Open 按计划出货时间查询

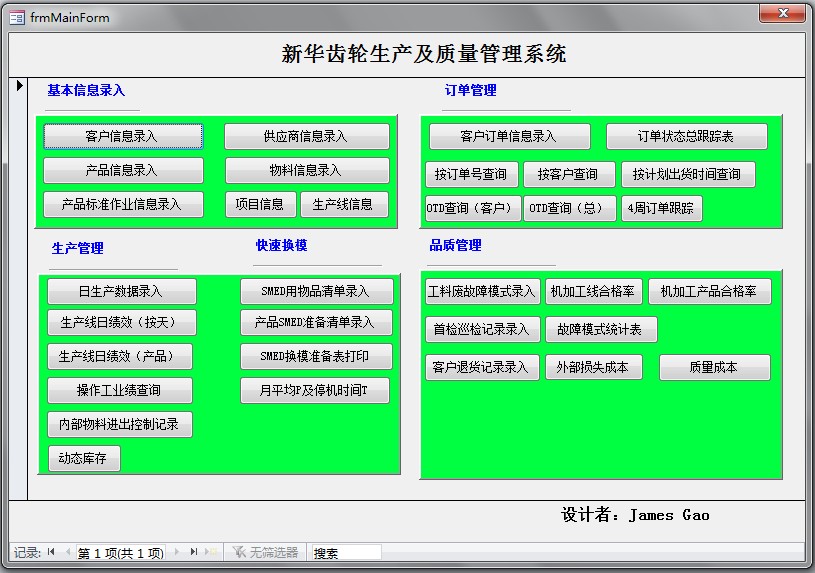(x=688, y=174)
